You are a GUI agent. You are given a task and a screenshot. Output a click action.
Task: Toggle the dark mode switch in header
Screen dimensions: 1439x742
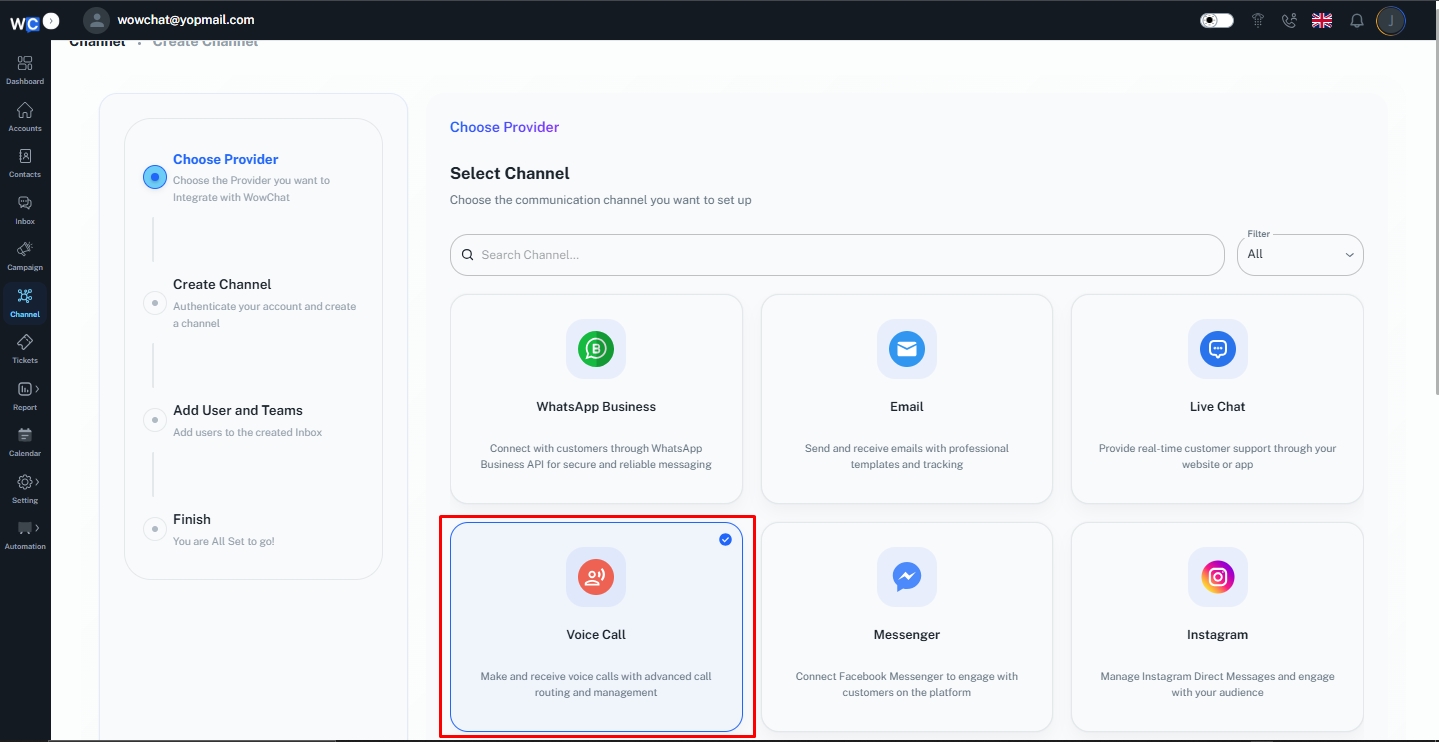coord(1217,20)
